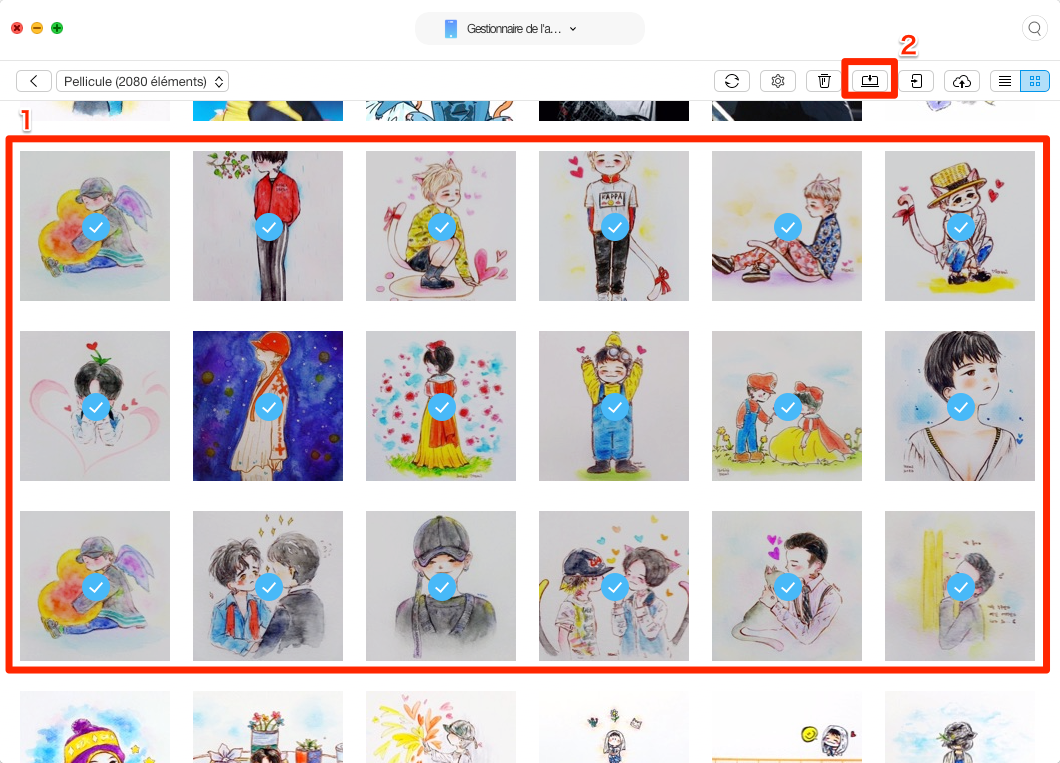Viewport: 1060px width, 763px height.
Task: Select the black cap and mask boy thumbnail
Action: click(441, 586)
